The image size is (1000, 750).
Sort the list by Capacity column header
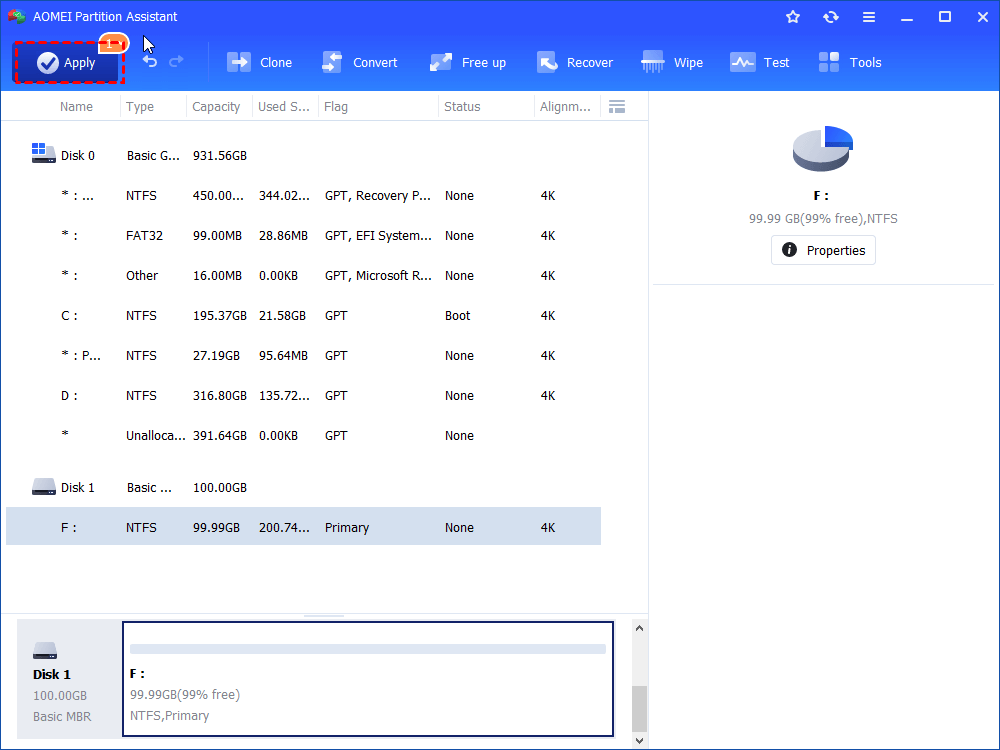pos(216,107)
